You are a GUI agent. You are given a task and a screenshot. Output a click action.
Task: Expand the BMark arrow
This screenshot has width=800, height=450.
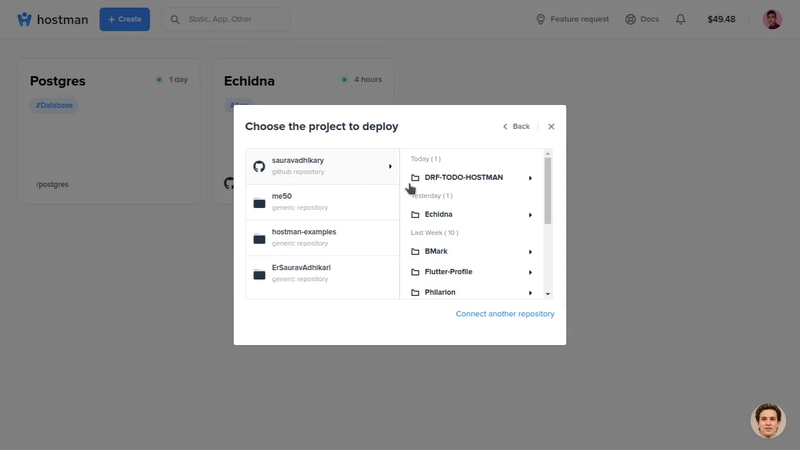[531, 252]
